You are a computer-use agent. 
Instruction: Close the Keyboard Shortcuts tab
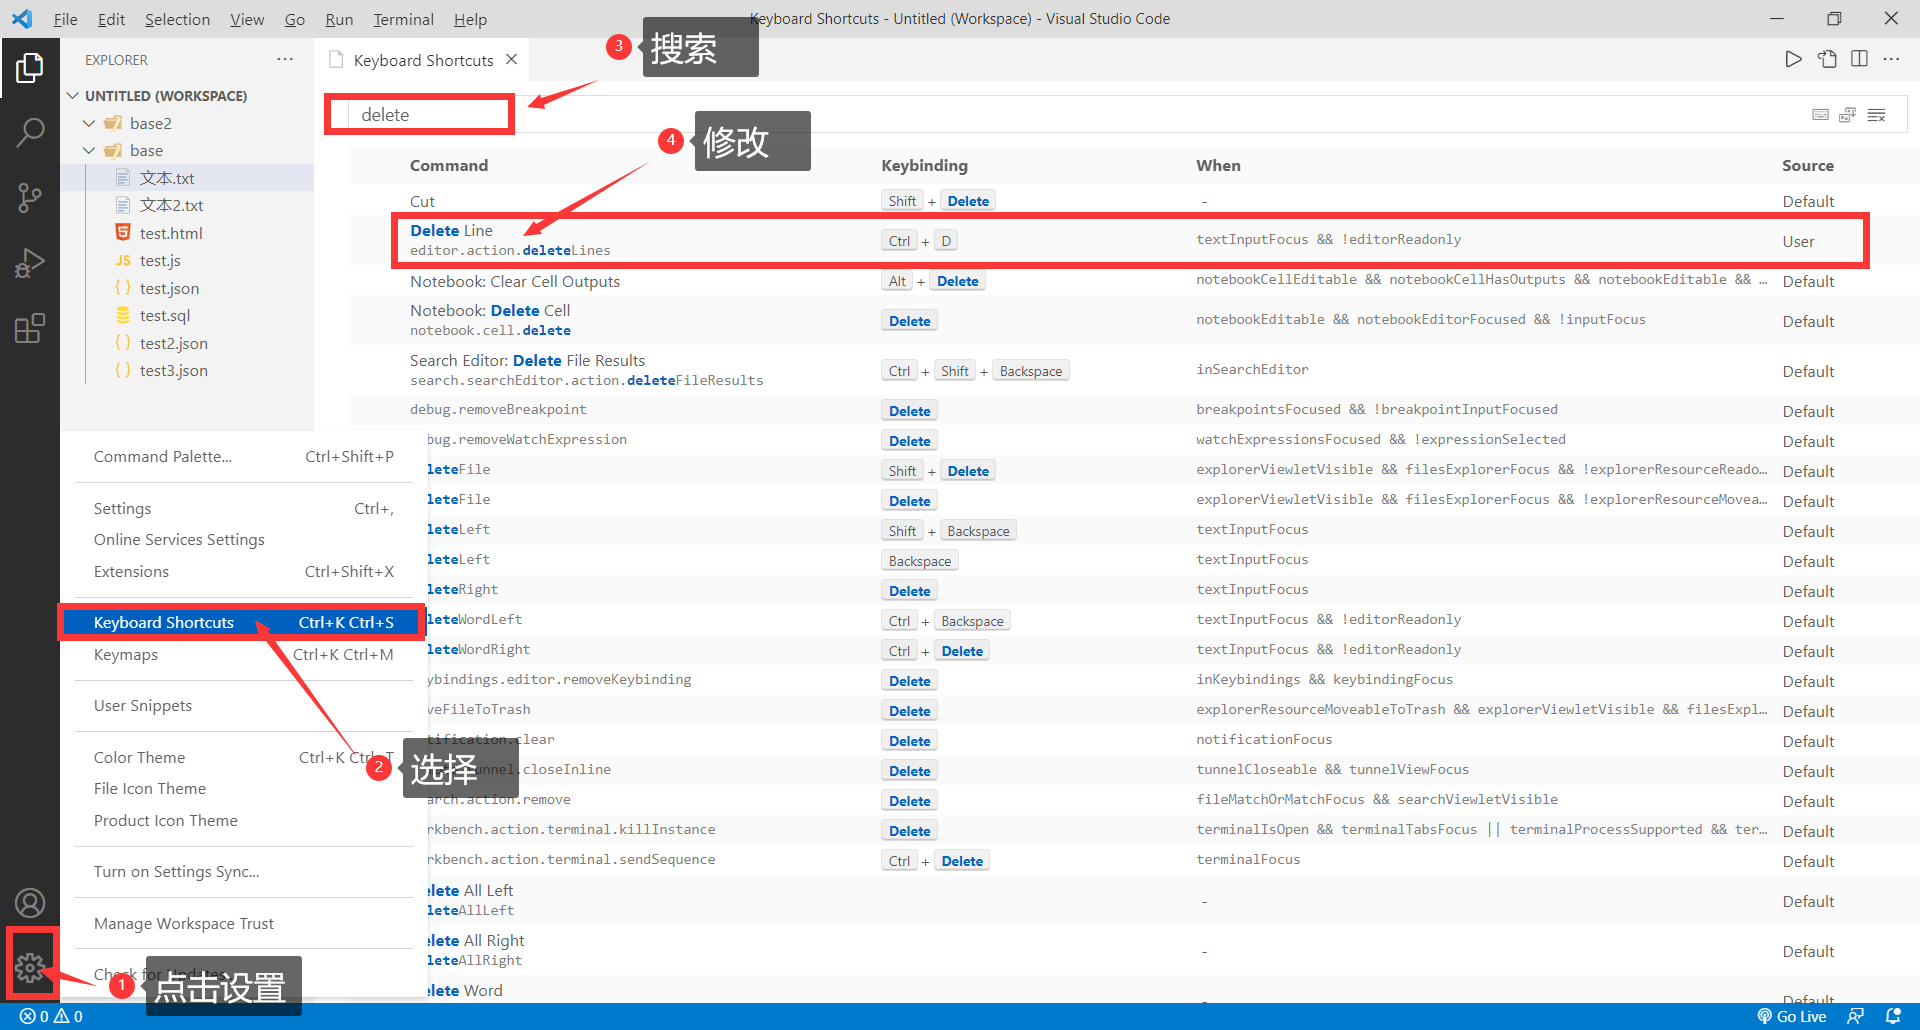512,59
